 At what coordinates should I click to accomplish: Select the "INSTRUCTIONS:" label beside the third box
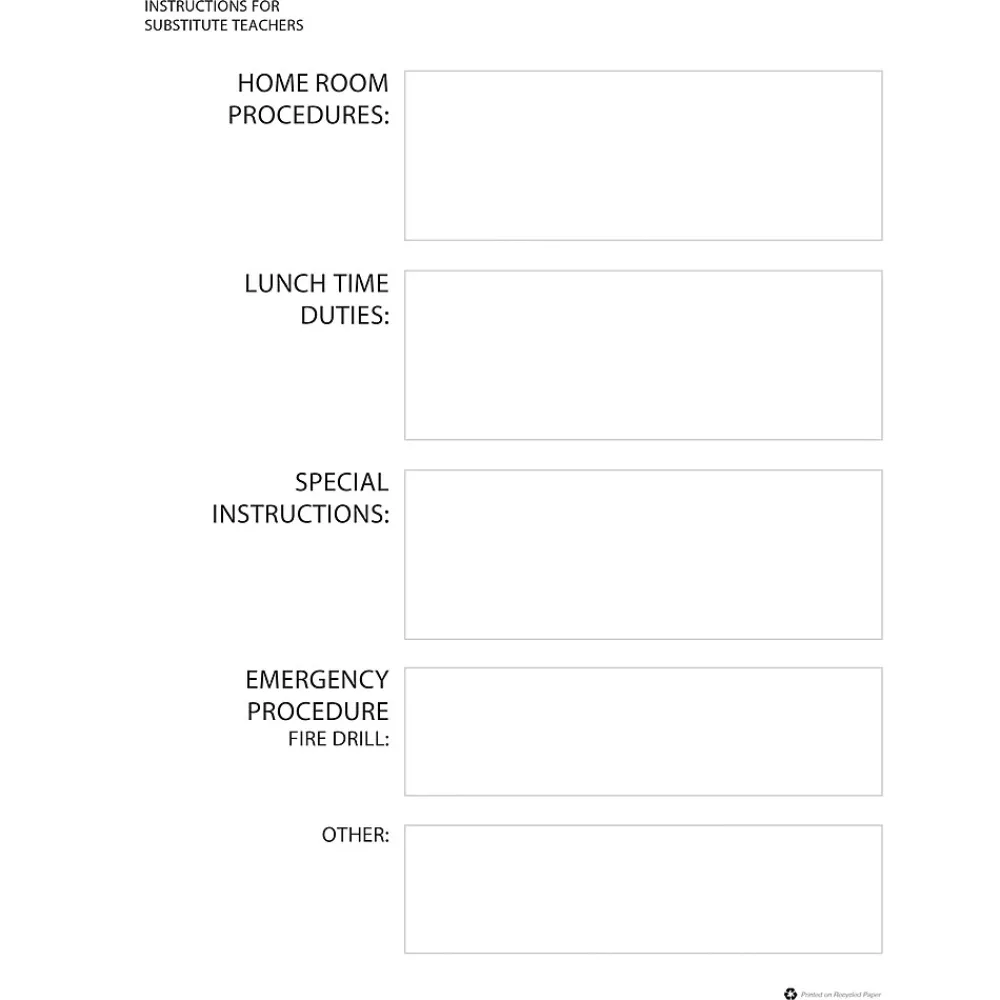pyautogui.click(x=300, y=515)
